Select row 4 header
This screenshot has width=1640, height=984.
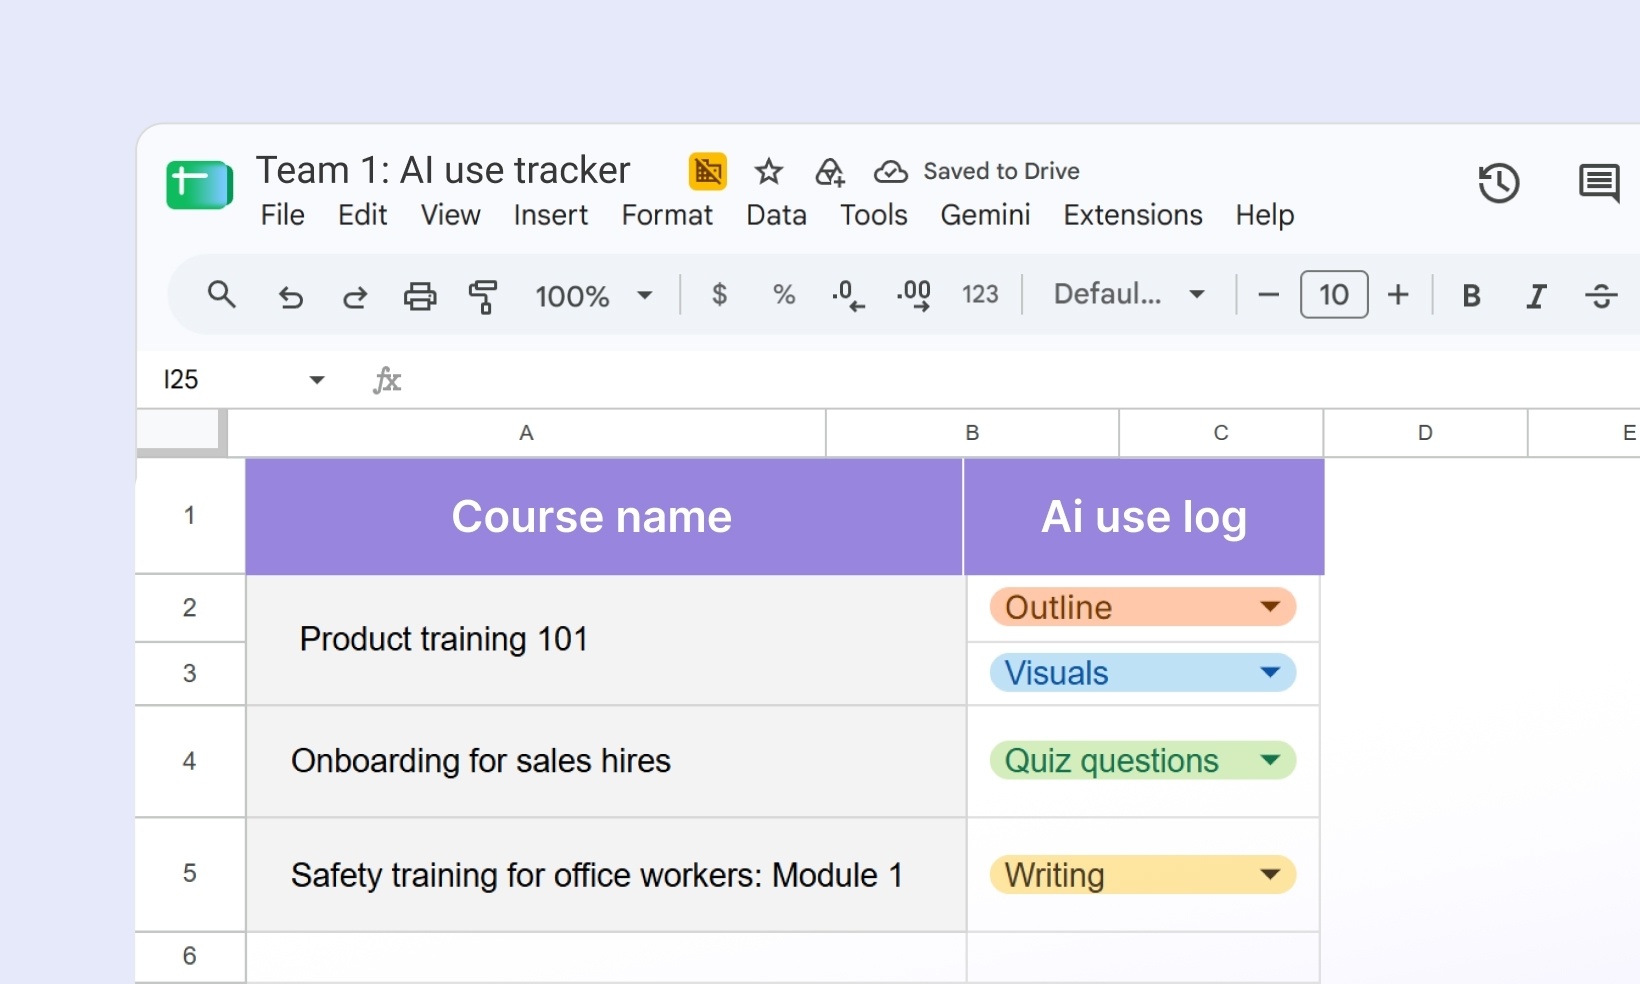(190, 762)
